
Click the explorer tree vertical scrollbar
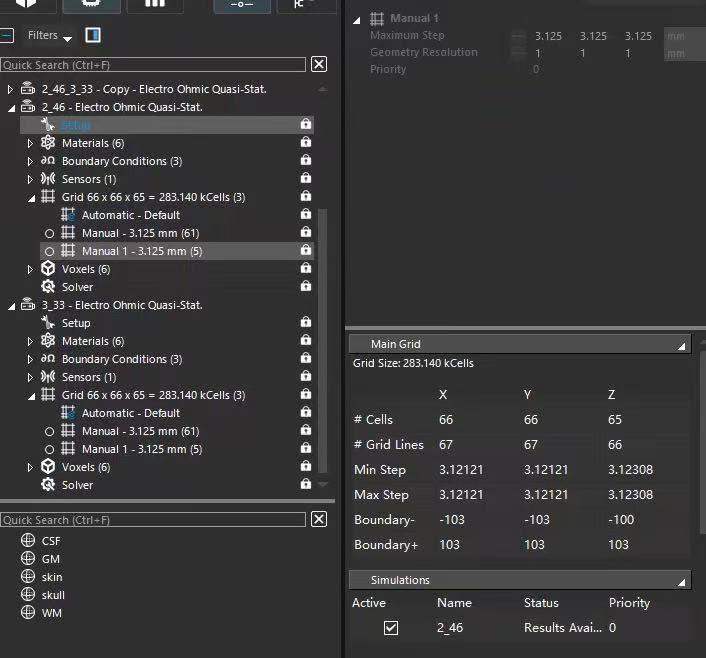[322, 340]
